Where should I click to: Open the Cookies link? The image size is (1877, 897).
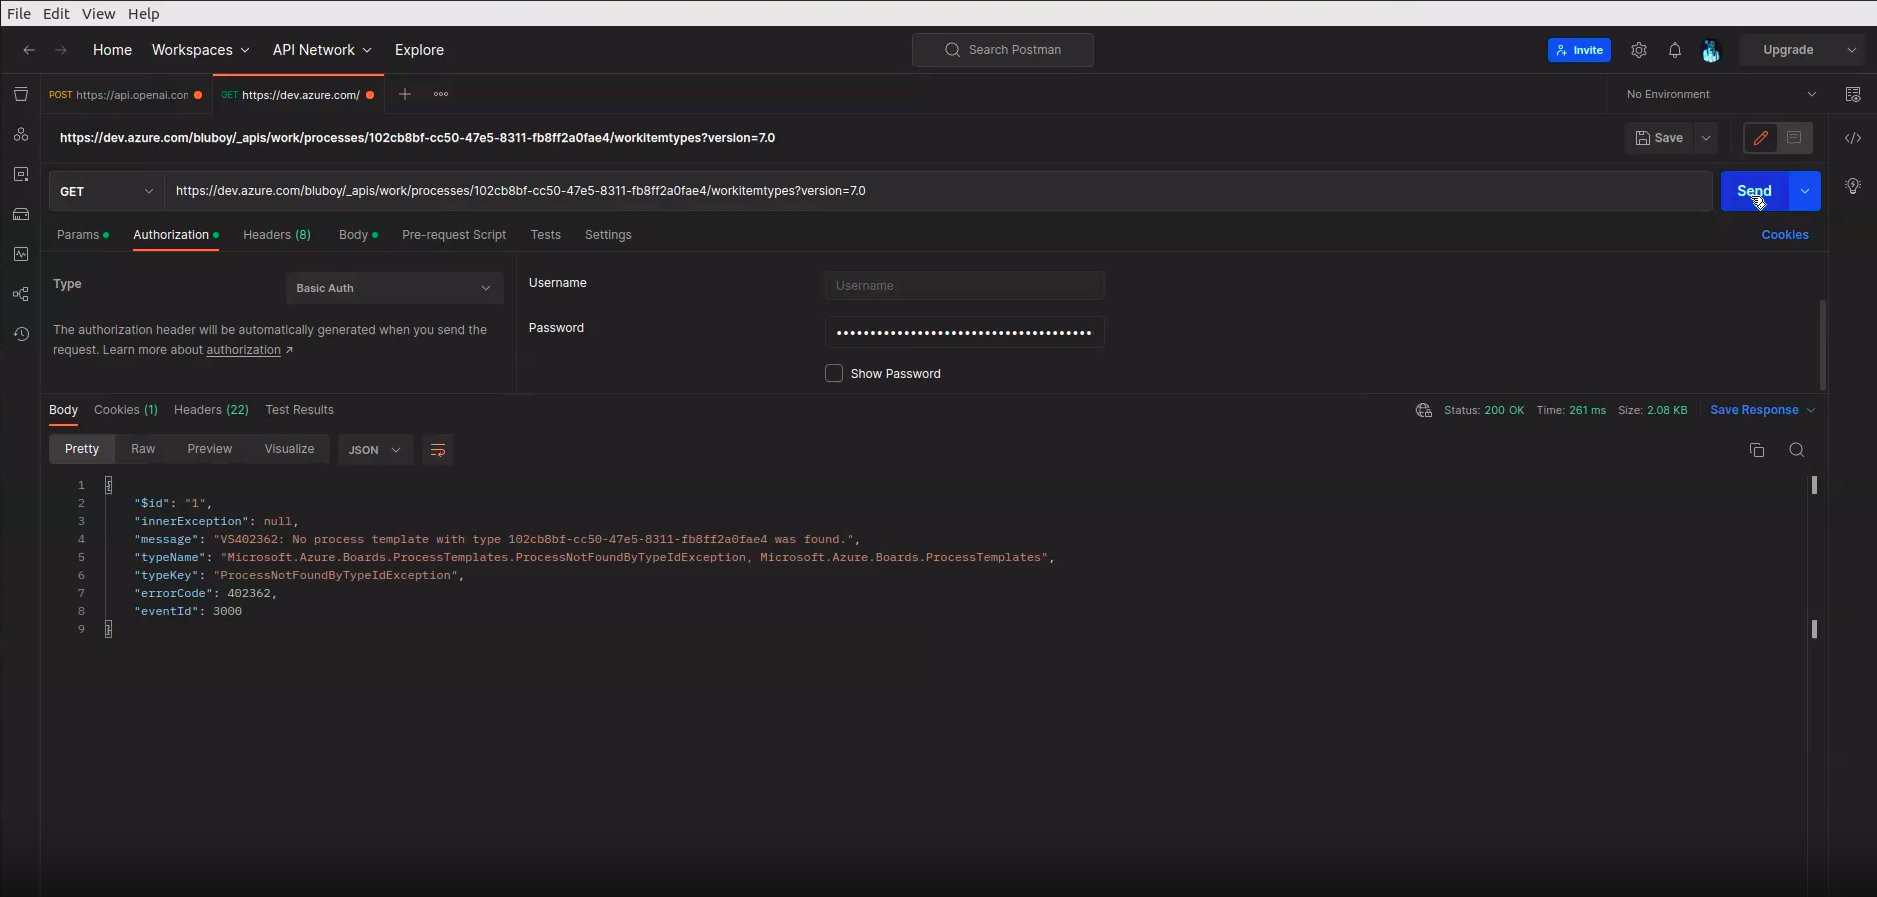coord(1785,235)
